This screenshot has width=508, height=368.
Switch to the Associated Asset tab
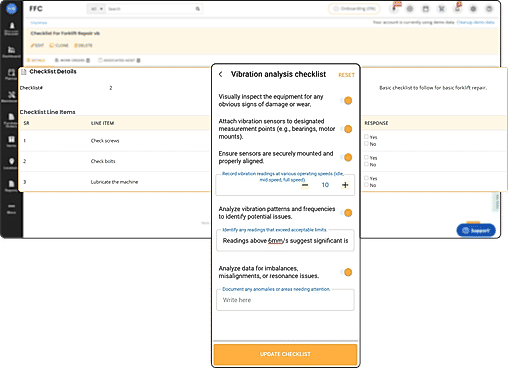tap(119, 60)
